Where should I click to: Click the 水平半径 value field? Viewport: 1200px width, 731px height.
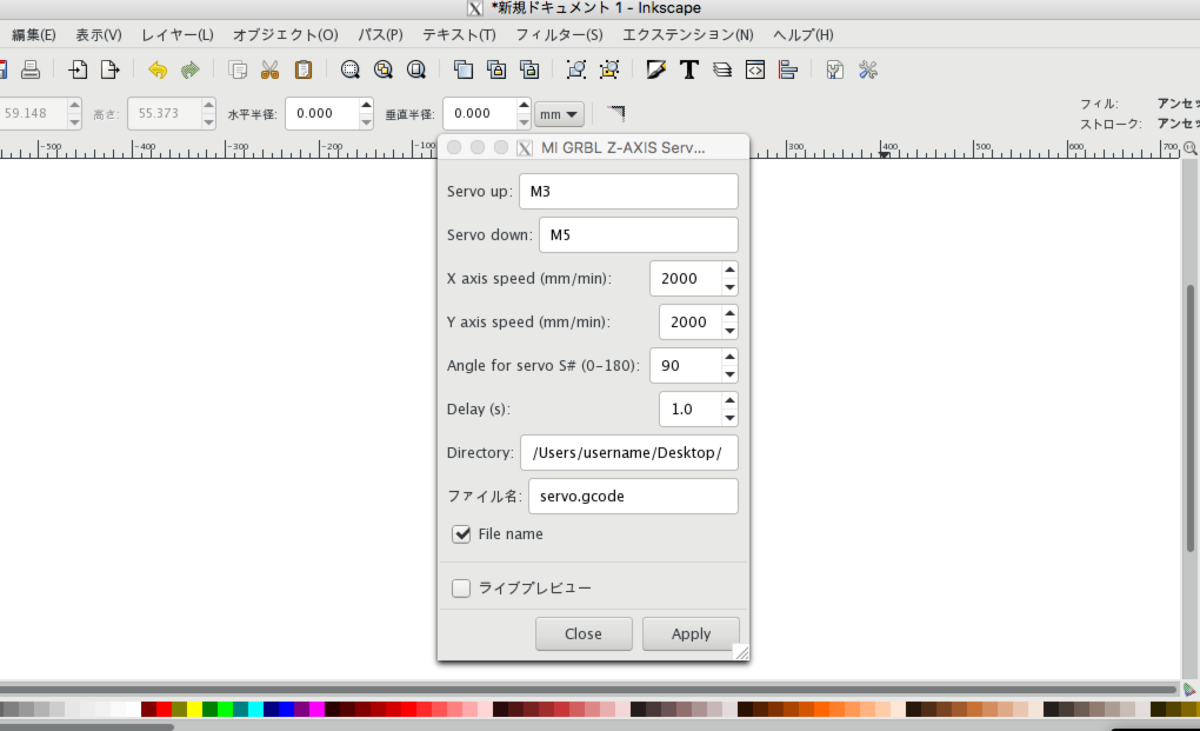tap(322, 114)
